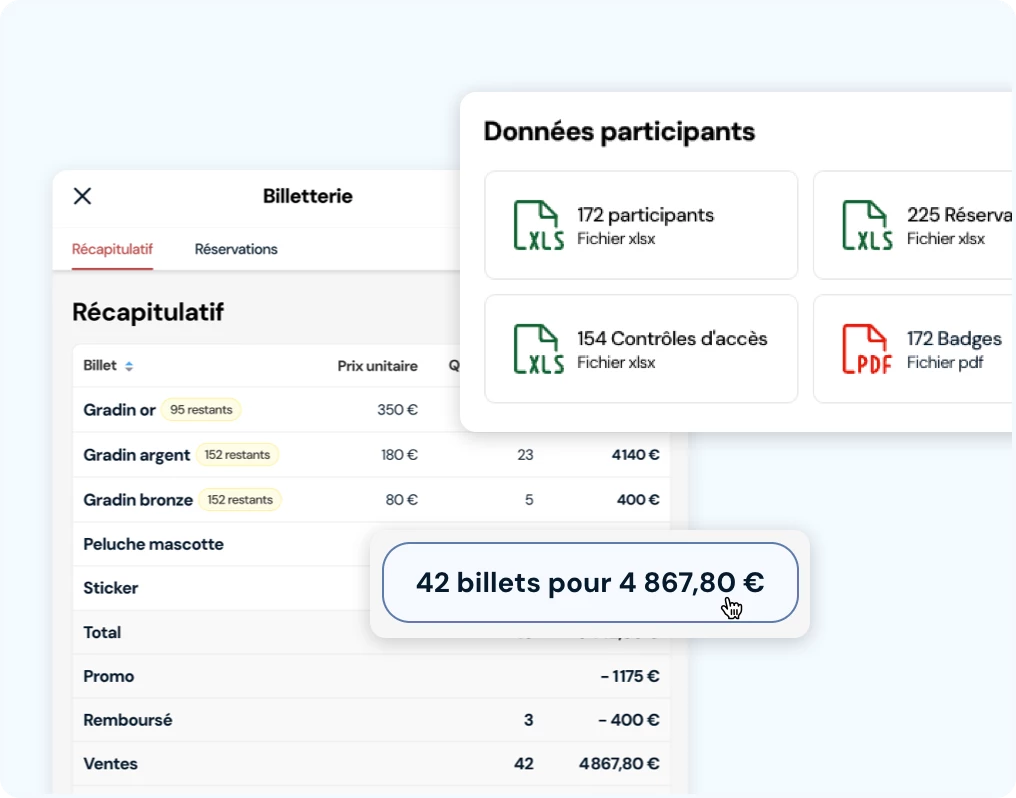The height and width of the screenshot is (798, 1016).
Task: Click the XLS icon for 225 Réservations
Action: pyautogui.click(x=866, y=225)
